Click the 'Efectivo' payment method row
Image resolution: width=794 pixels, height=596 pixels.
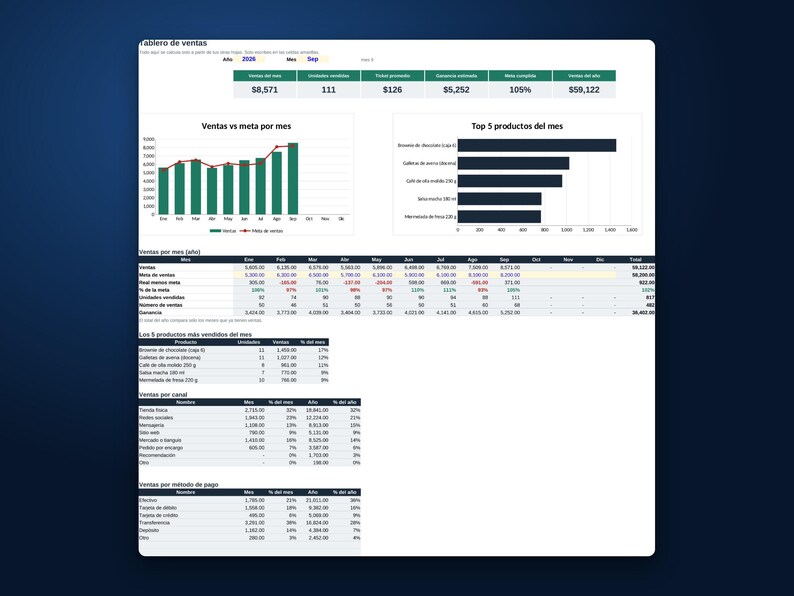250,500
